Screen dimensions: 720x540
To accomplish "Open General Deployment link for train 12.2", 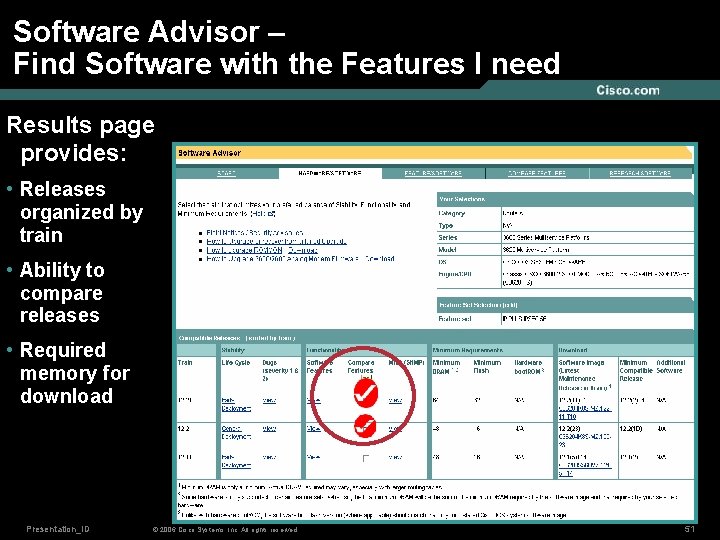I will [236, 432].
